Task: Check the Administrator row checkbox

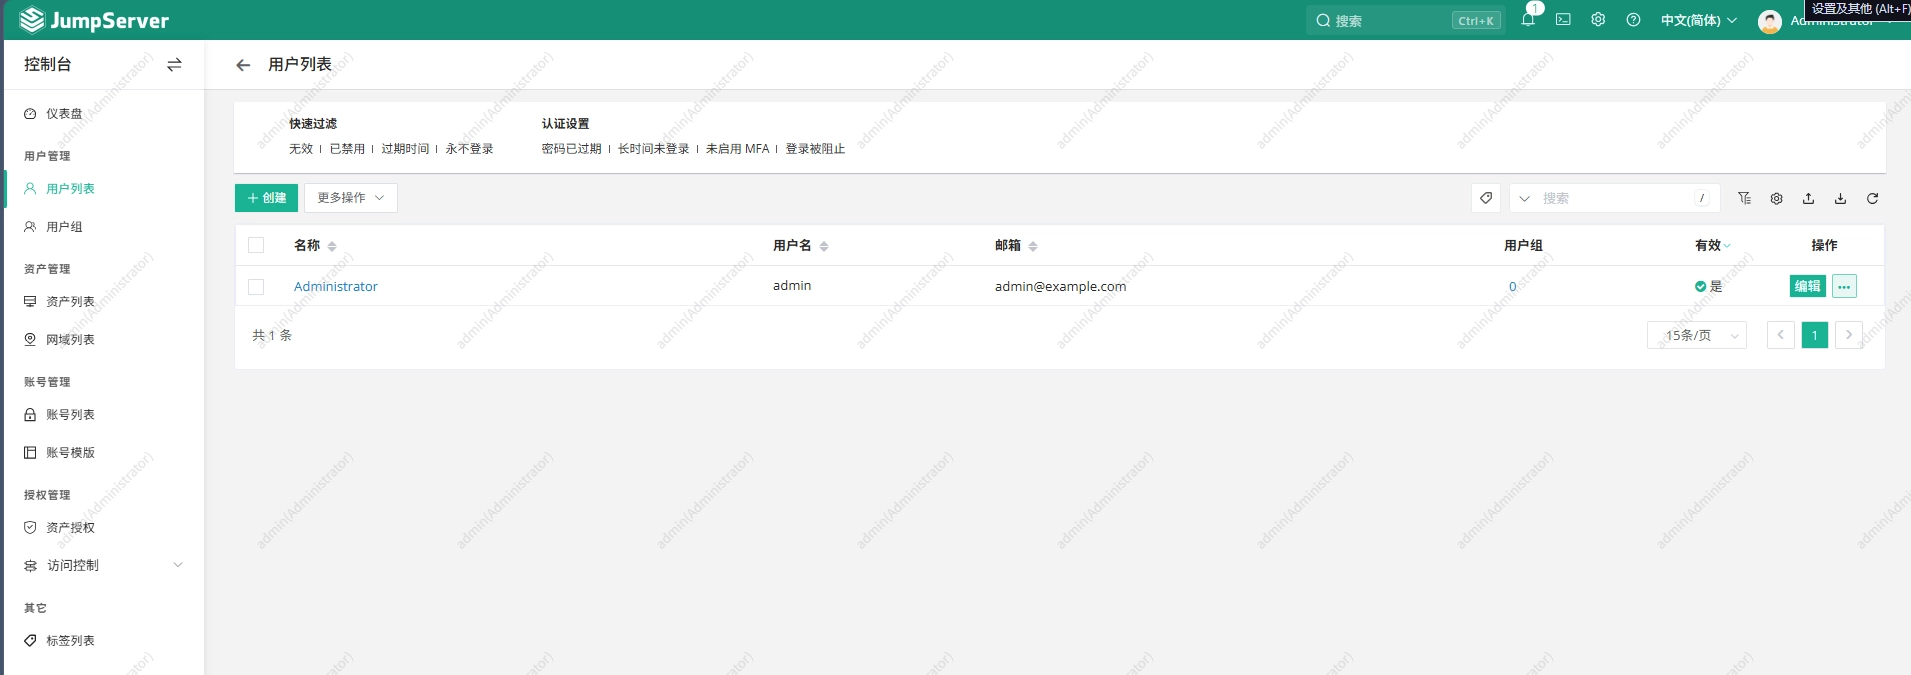Action: click(x=256, y=287)
